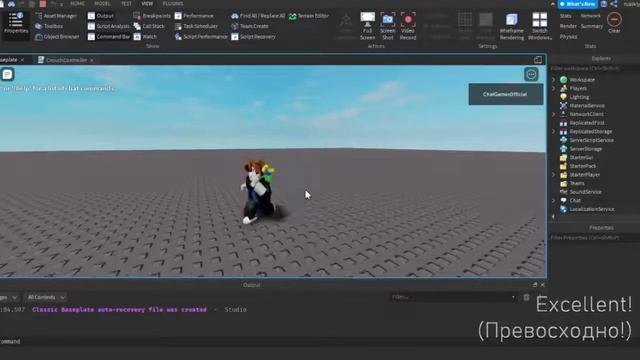Open the in-game menu dots icon

tap(531, 74)
